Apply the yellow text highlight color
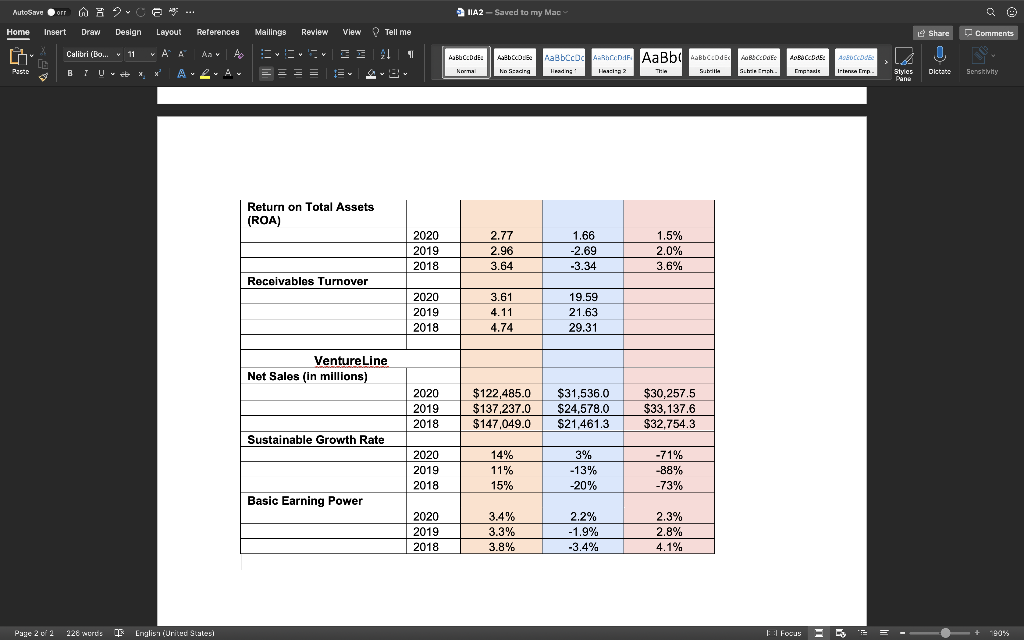1024x640 pixels. pos(205,74)
